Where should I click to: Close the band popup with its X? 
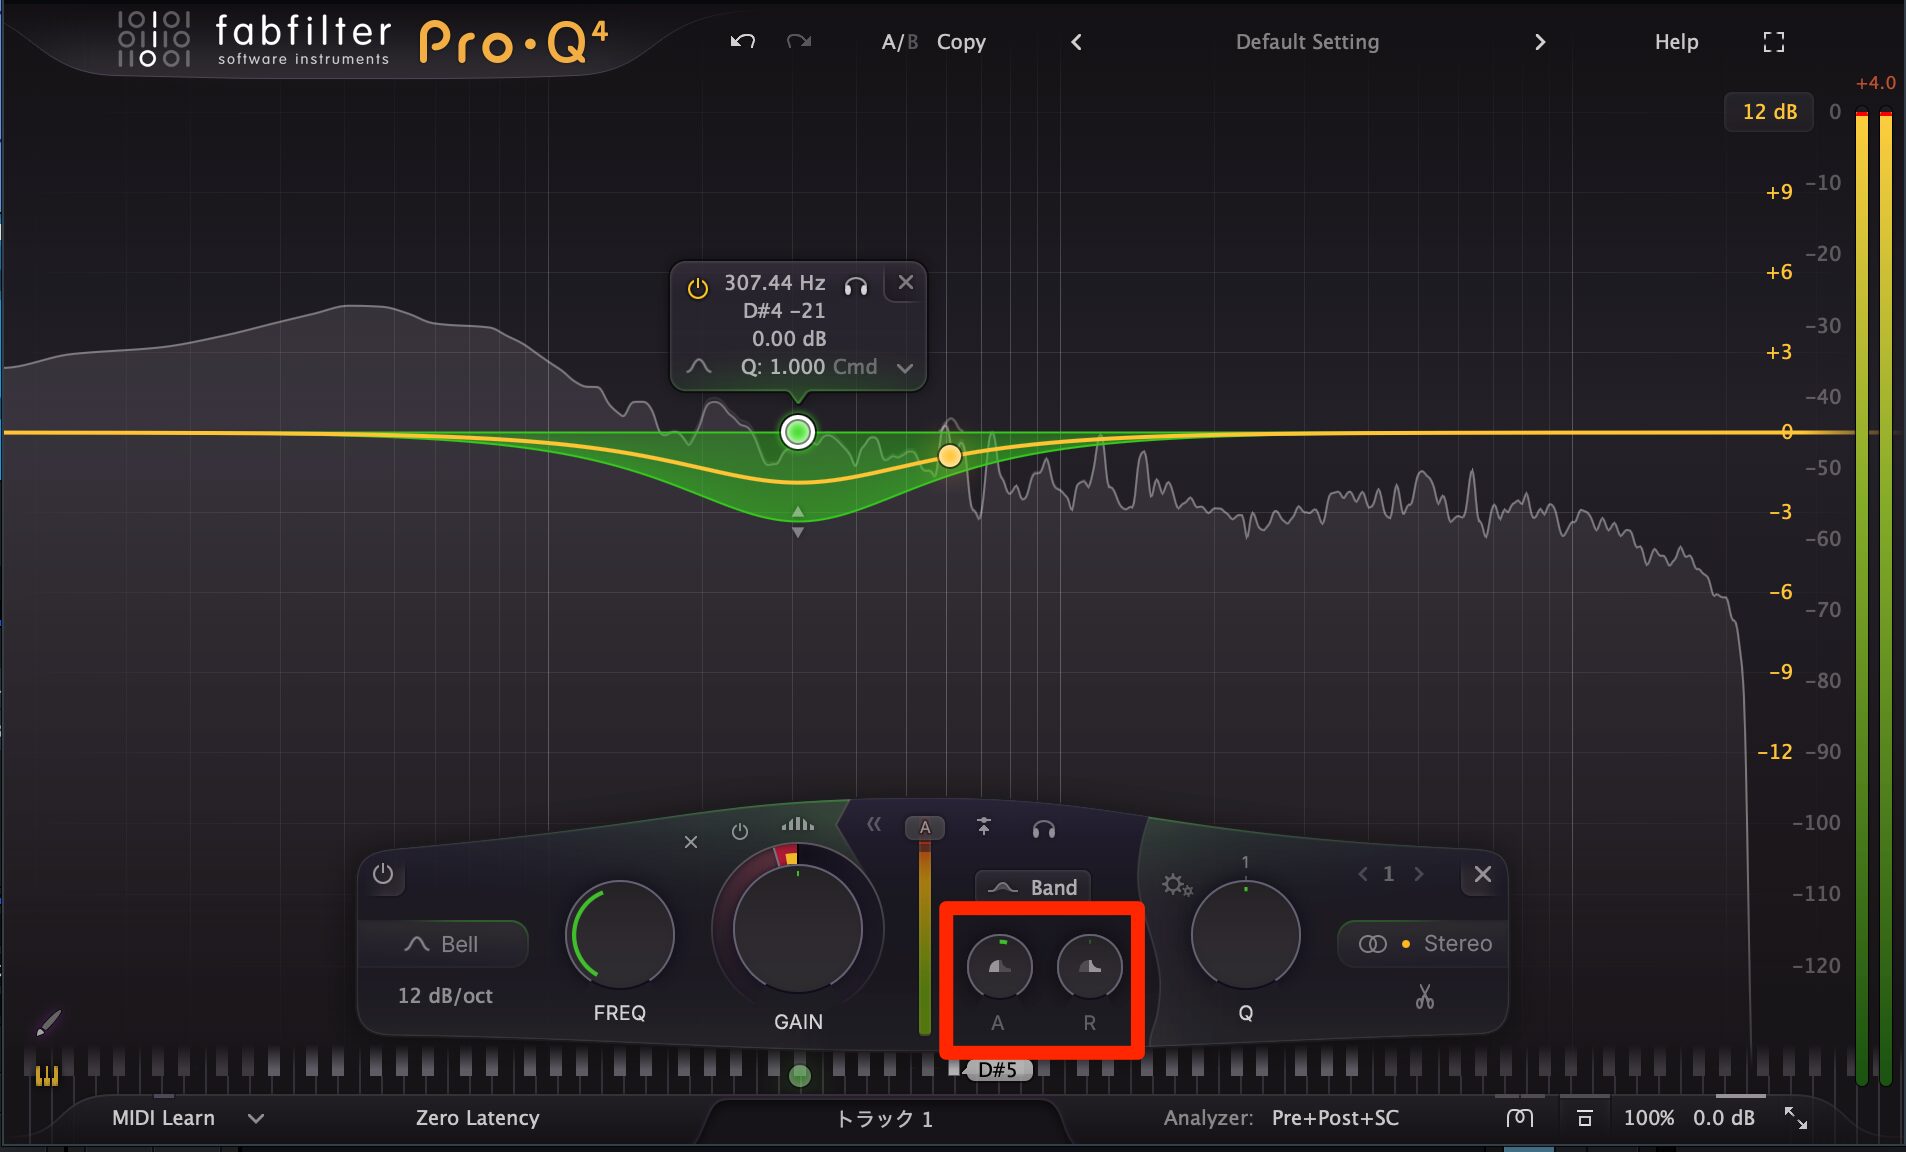905,282
